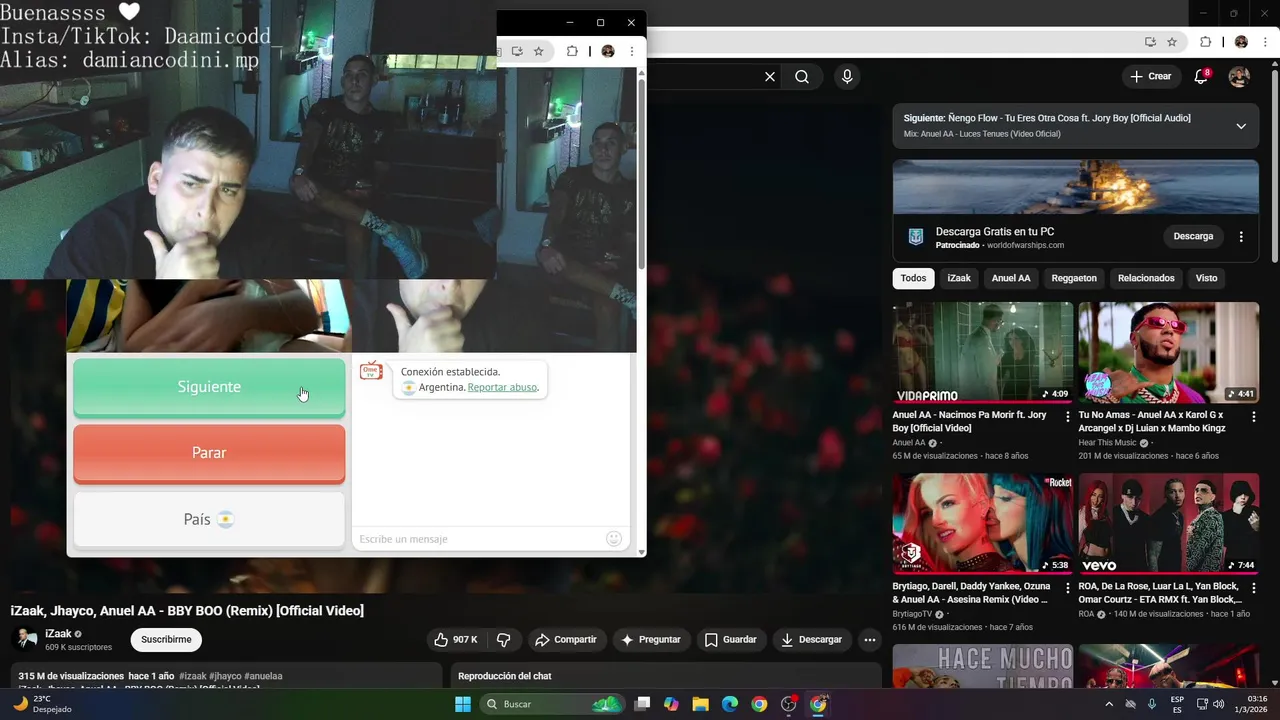Subscribe to iZaak with Suscribirme
Viewport: 1280px width, 720px height.
(x=166, y=640)
